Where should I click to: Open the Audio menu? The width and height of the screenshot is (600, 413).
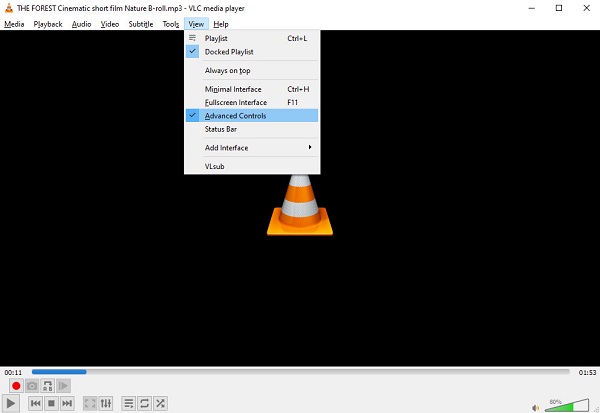point(82,24)
